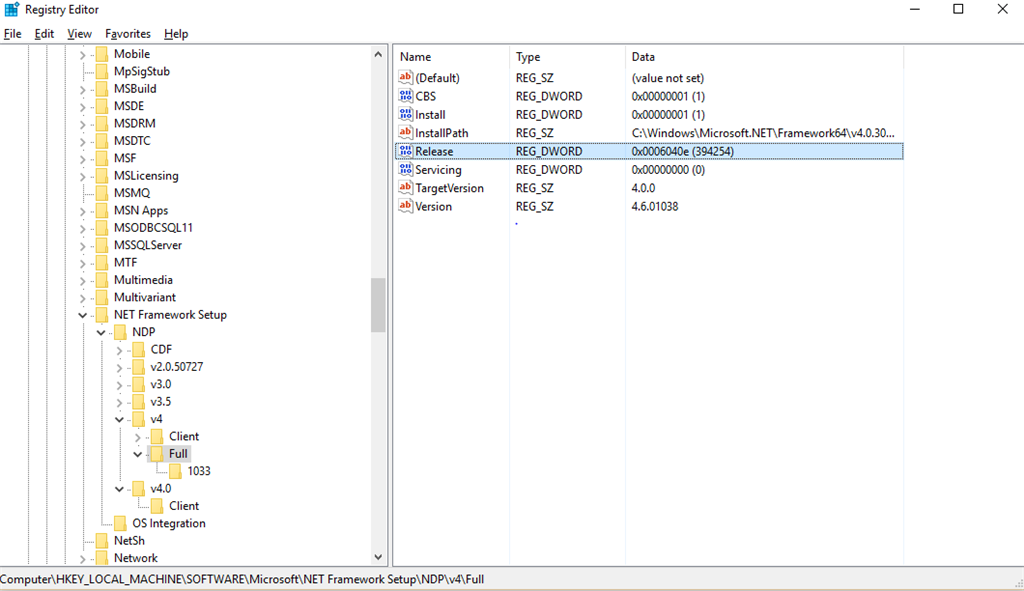Image resolution: width=1024 pixels, height=591 pixels.
Task: Click the Install DWORD value icon
Action: pos(406,114)
